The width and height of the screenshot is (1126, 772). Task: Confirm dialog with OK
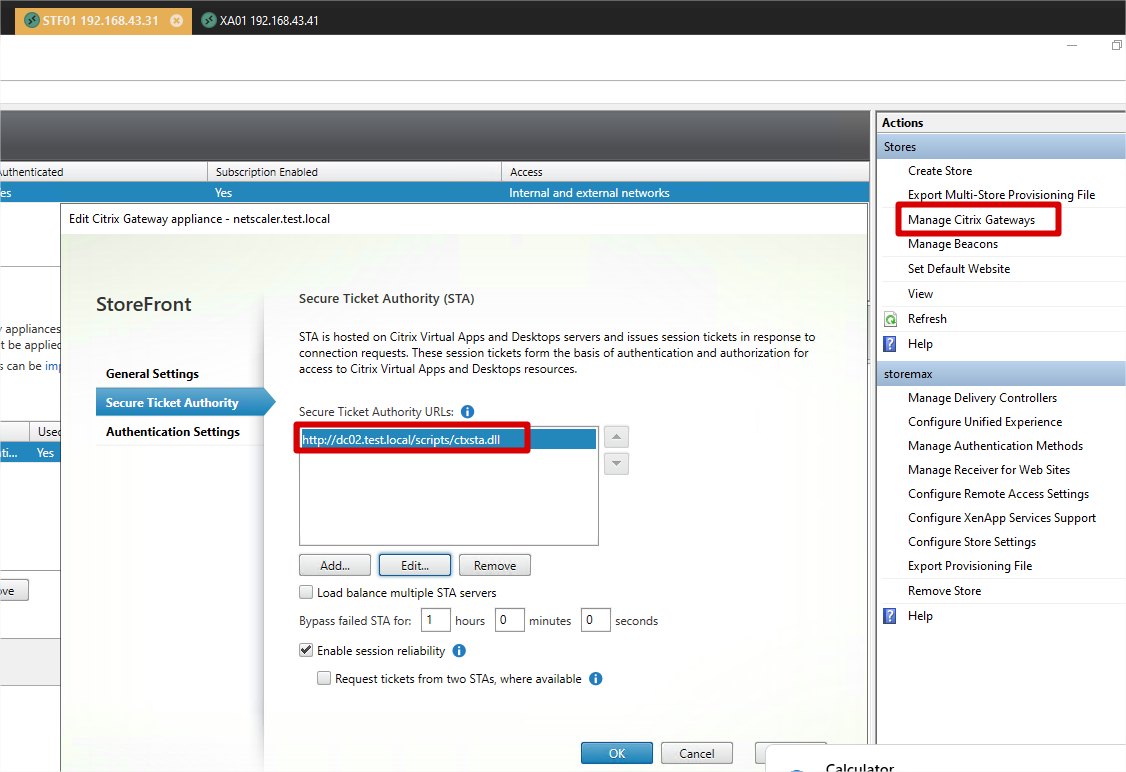[617, 753]
